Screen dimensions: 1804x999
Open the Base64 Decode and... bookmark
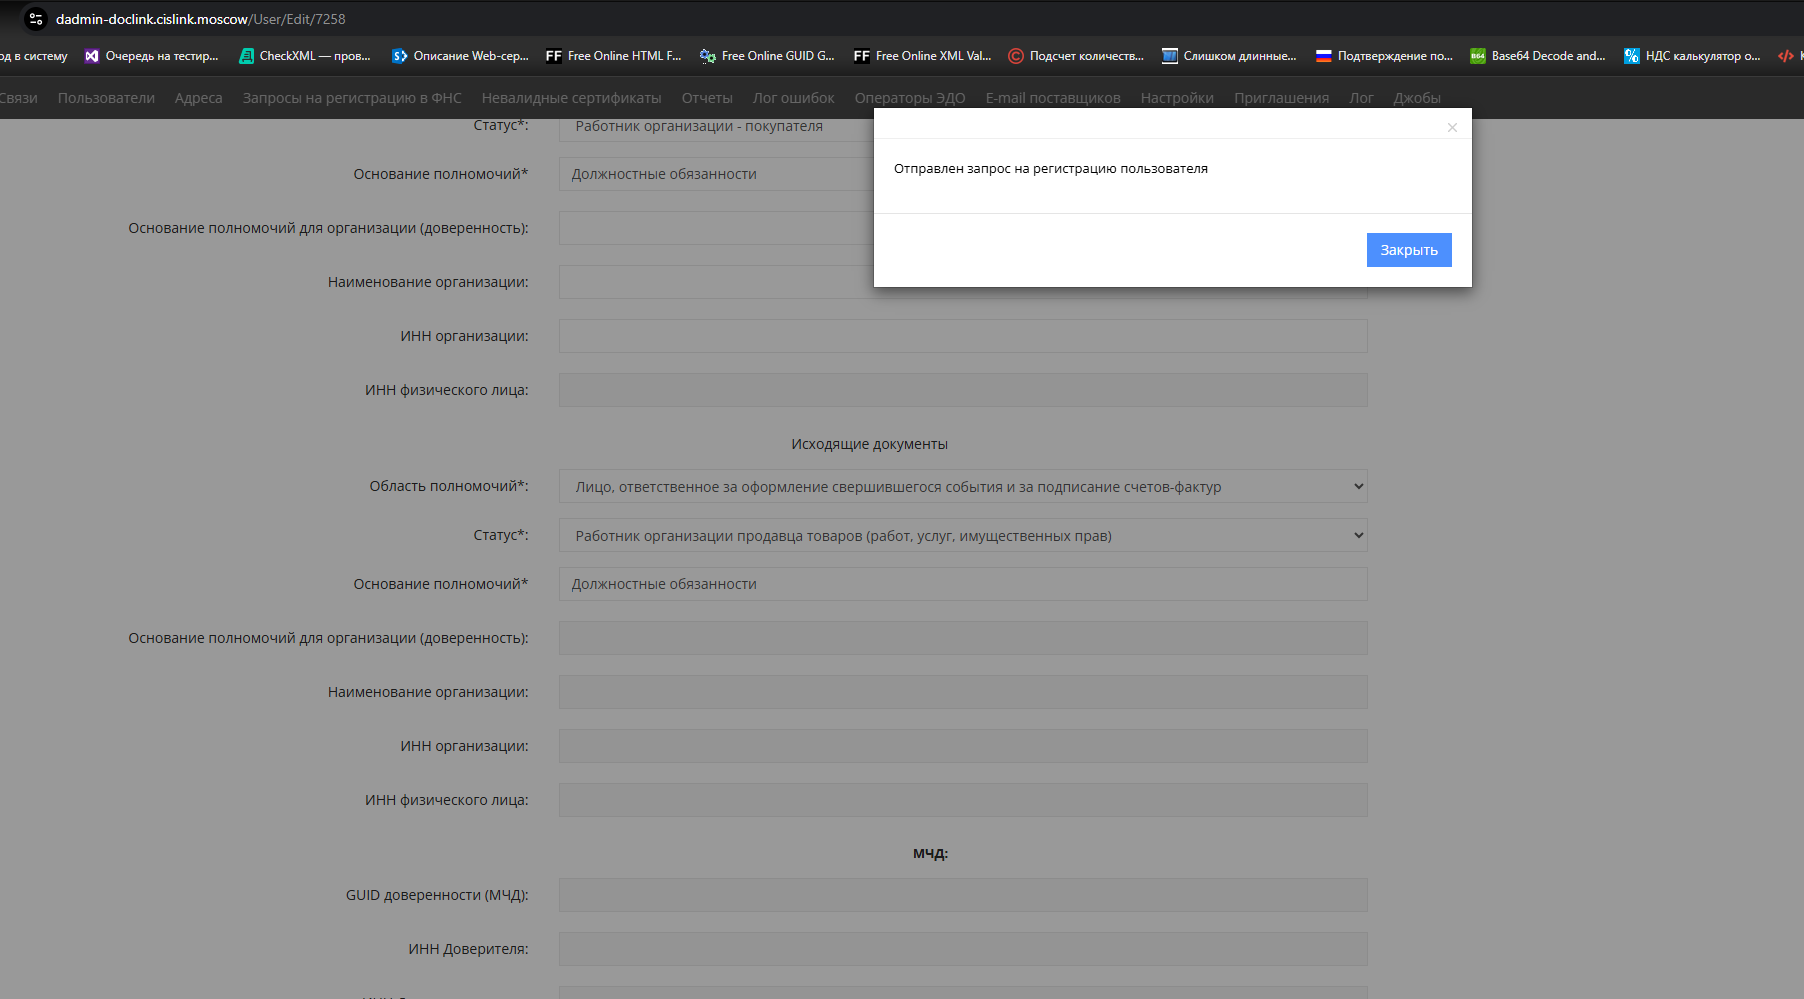click(1538, 56)
